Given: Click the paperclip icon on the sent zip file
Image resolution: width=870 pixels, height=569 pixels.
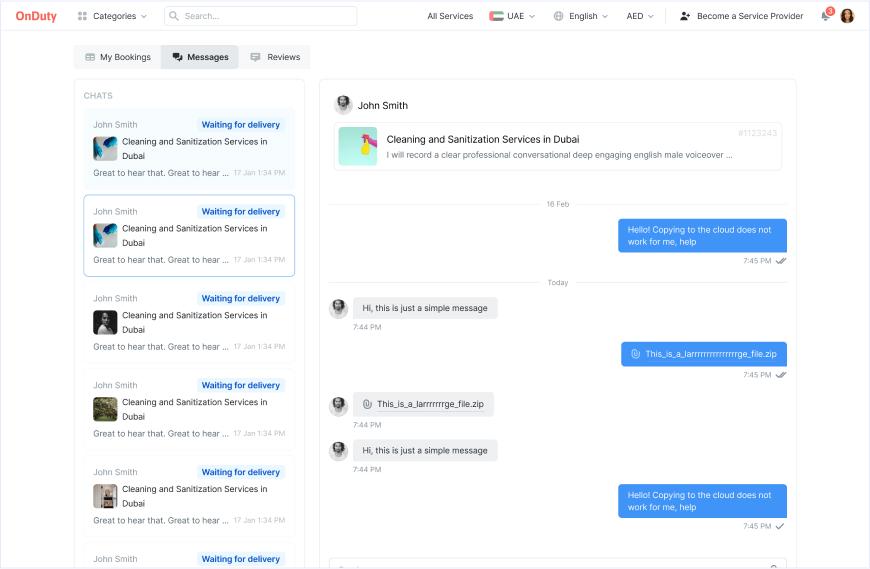Looking at the screenshot, I should 636,354.
